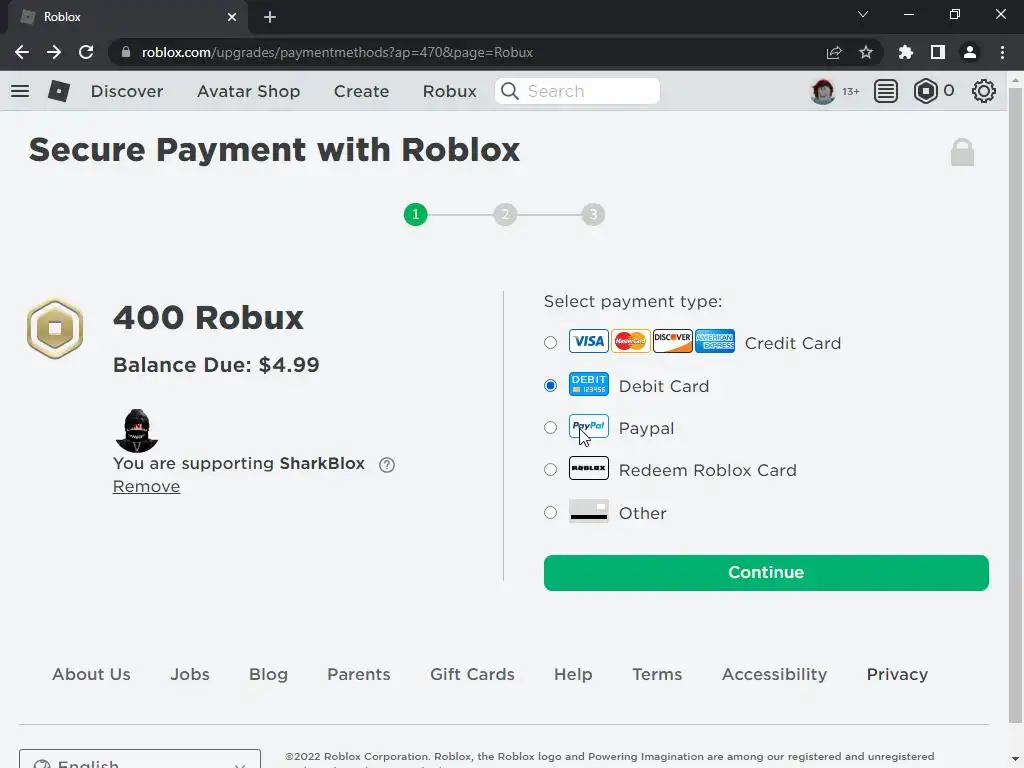The height and width of the screenshot is (768, 1024).
Task: Click the browser address bar URL
Action: click(x=337, y=52)
